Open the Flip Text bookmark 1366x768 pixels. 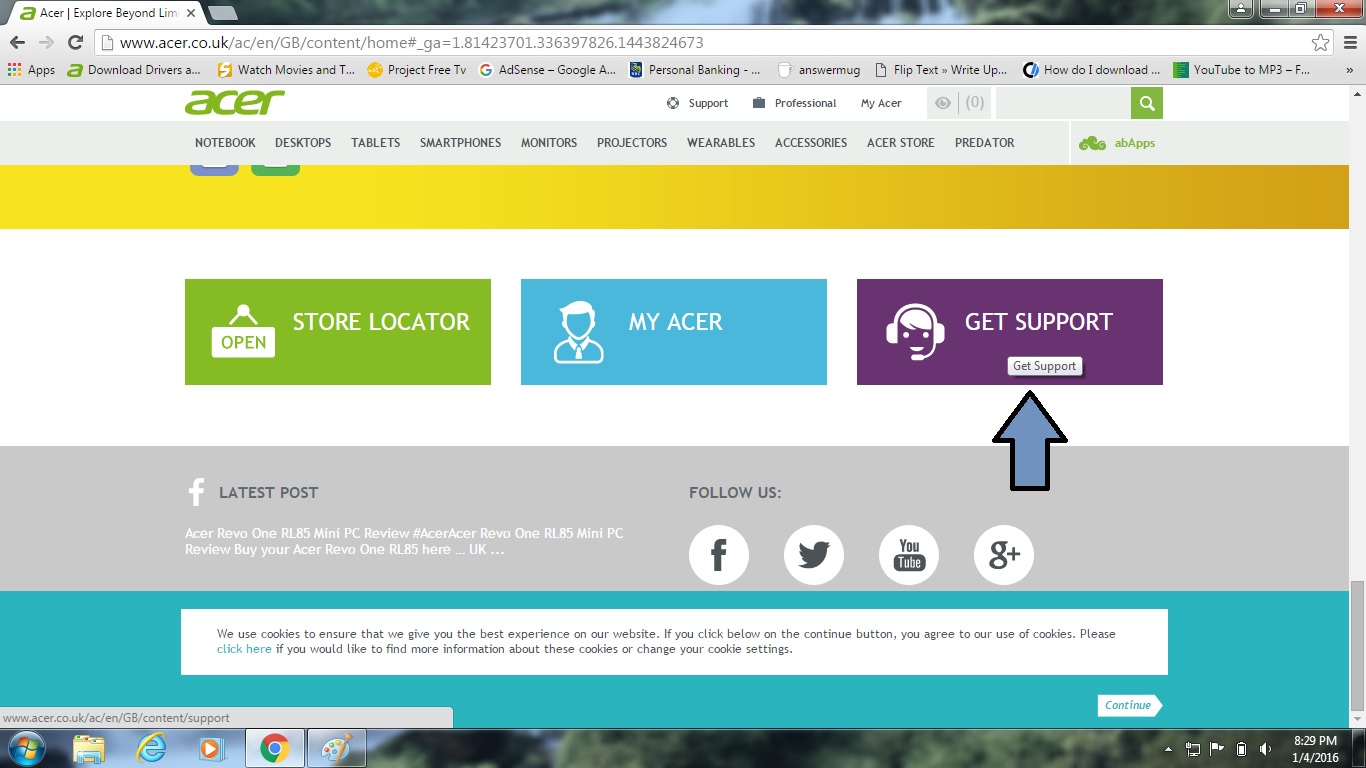point(941,70)
